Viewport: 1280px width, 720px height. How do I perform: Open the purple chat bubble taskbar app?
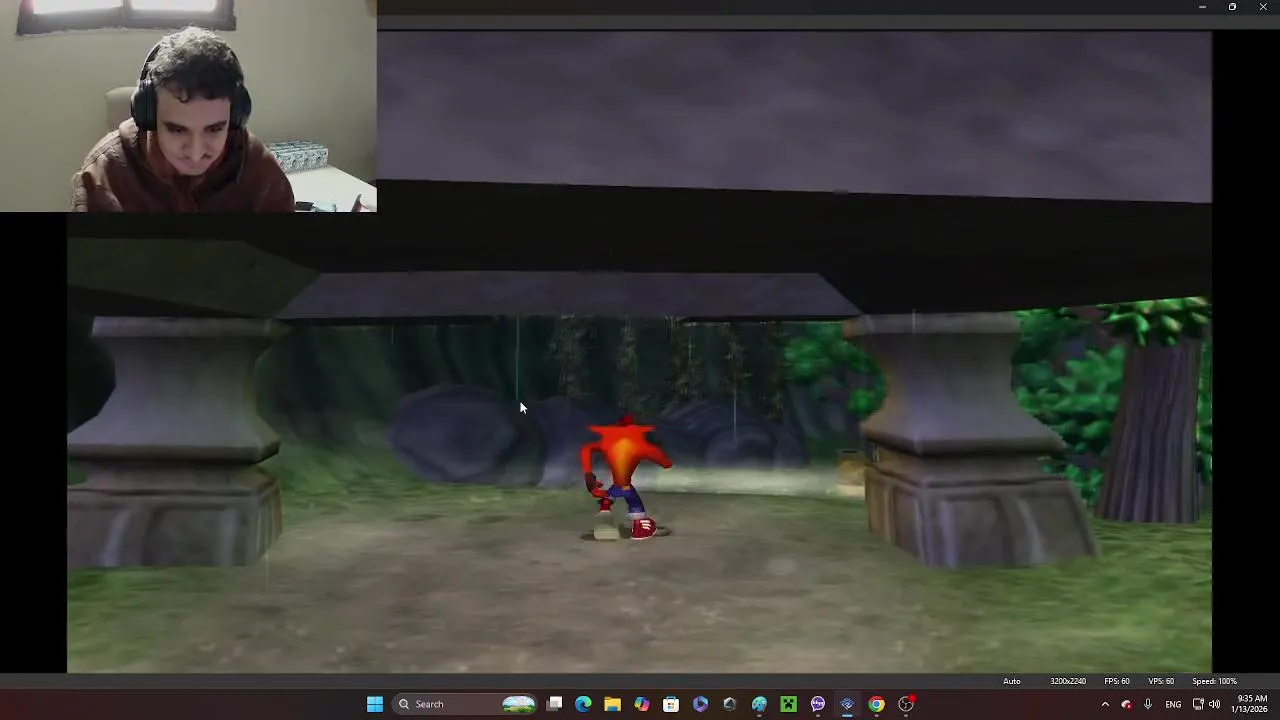(818, 704)
